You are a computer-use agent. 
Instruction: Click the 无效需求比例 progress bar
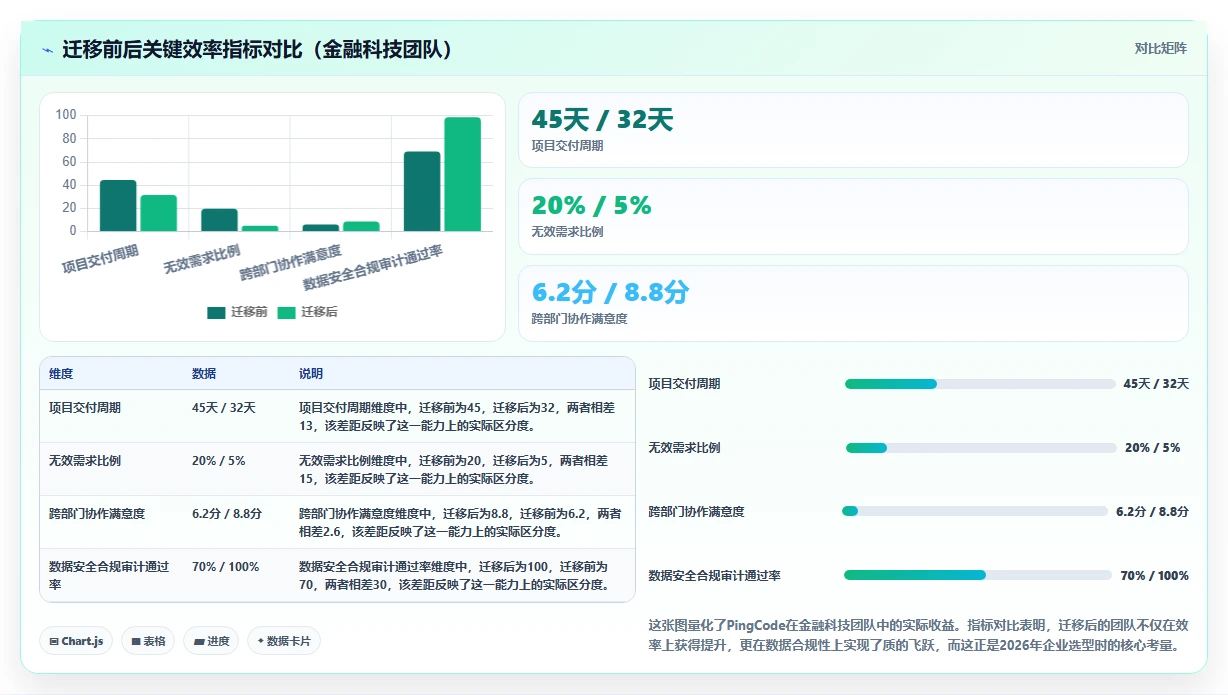tap(981, 448)
